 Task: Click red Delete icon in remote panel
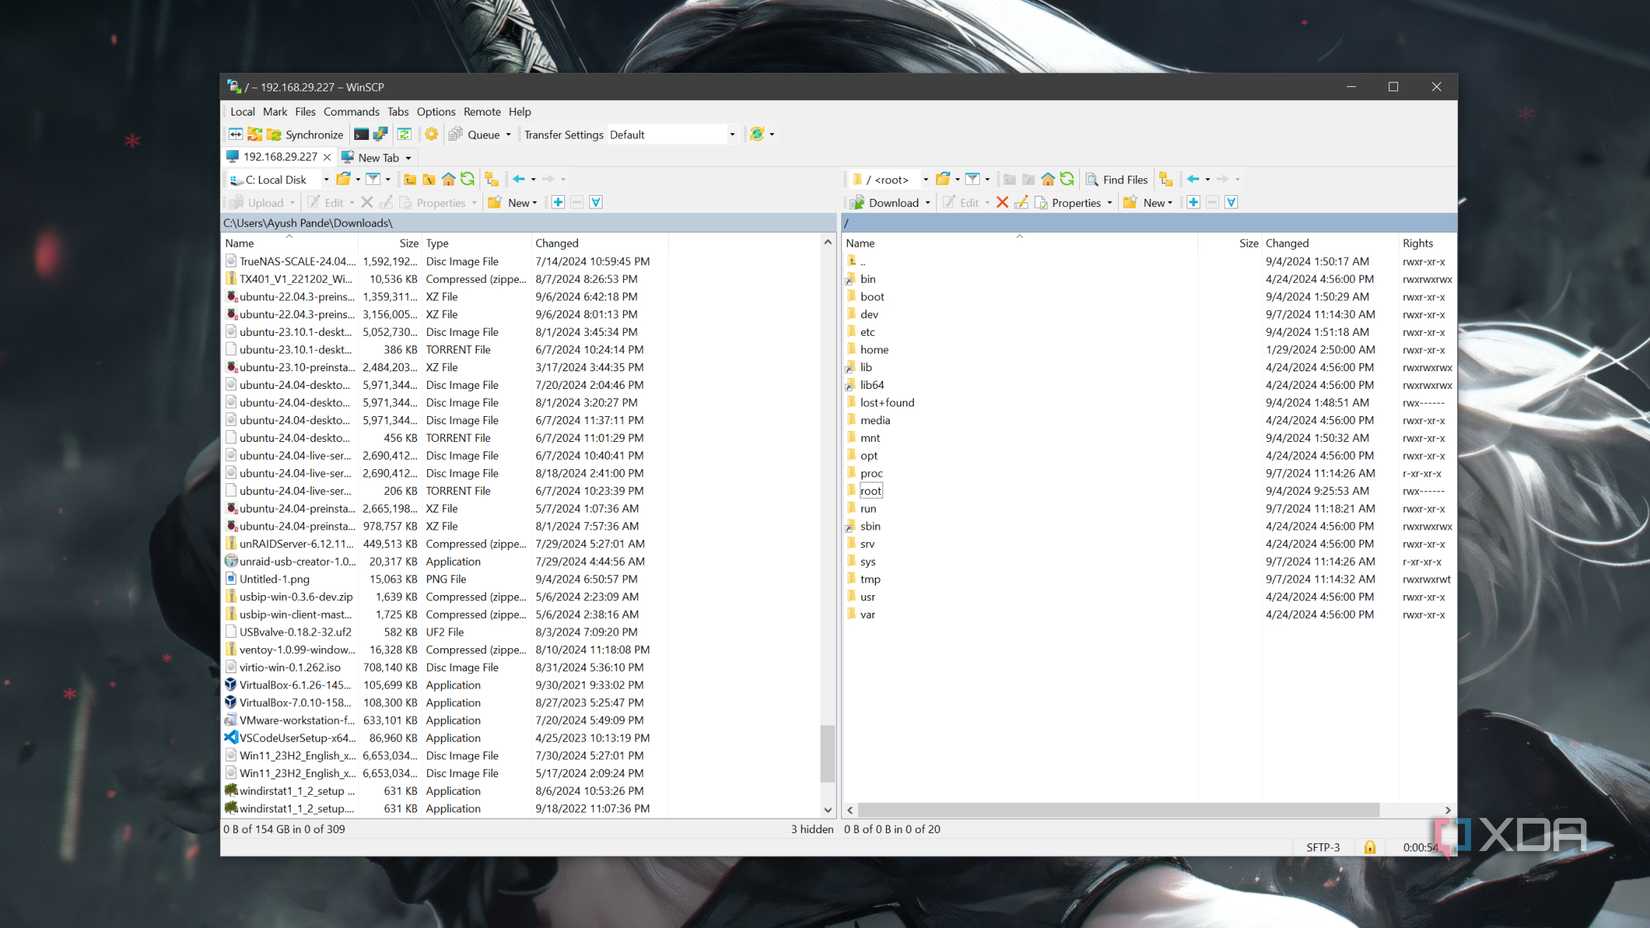click(1002, 202)
